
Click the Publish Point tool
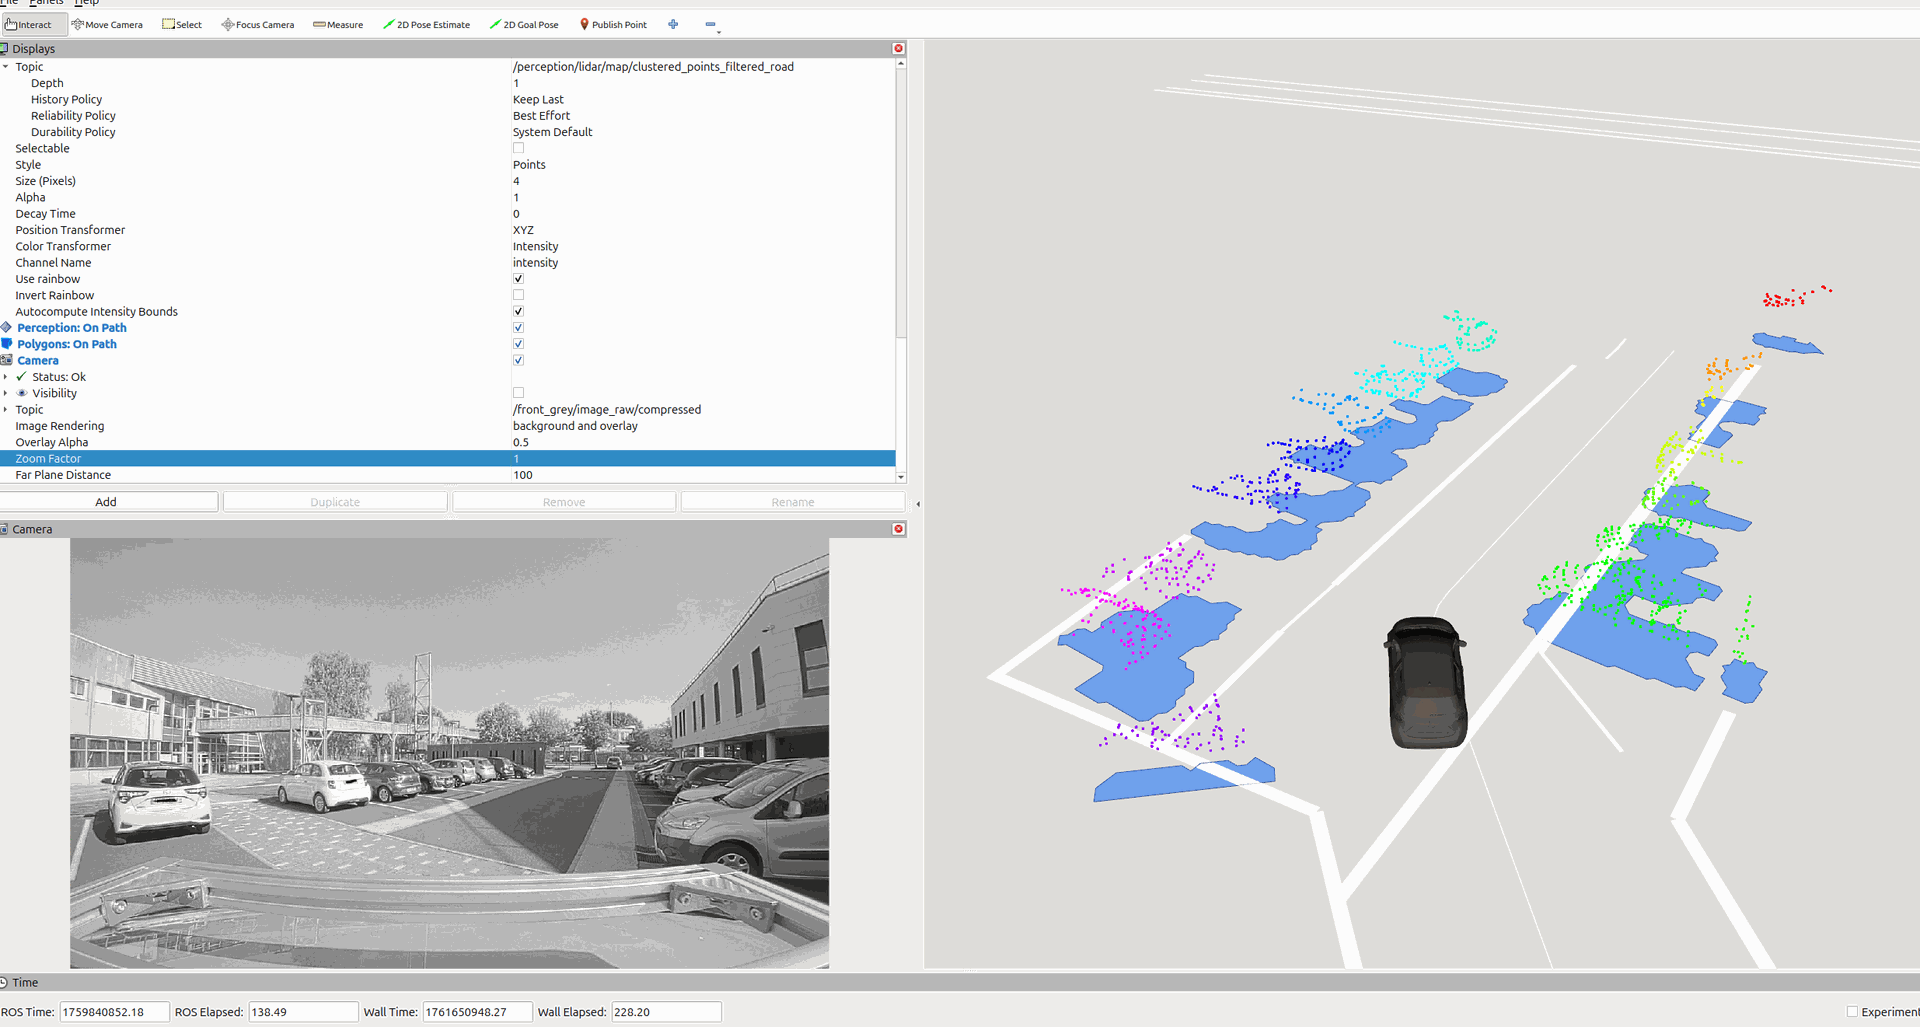[x=613, y=25]
